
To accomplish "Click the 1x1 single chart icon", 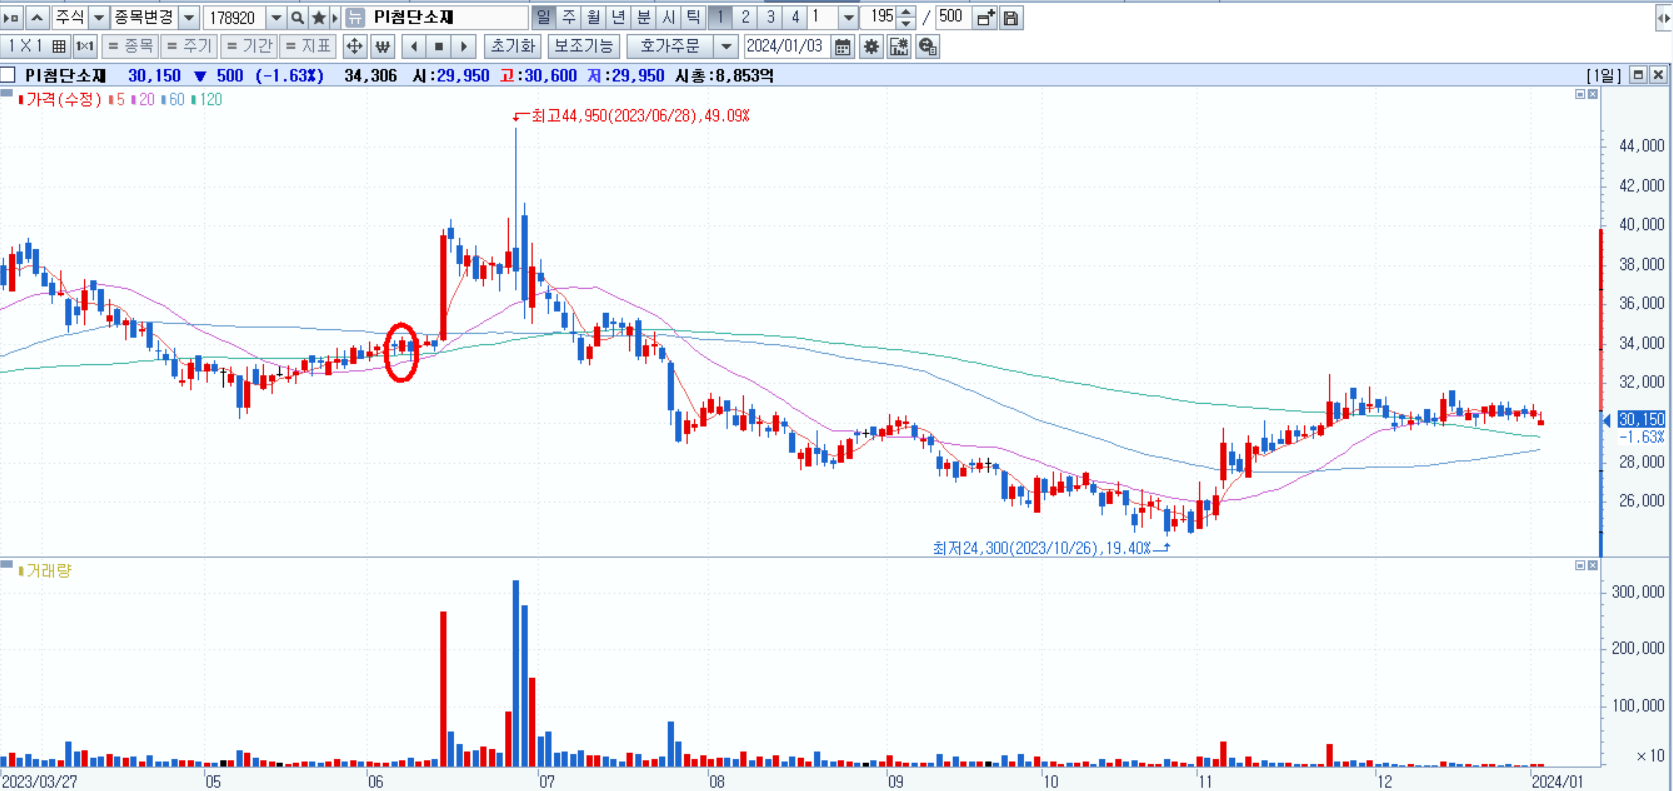I will click(84, 46).
